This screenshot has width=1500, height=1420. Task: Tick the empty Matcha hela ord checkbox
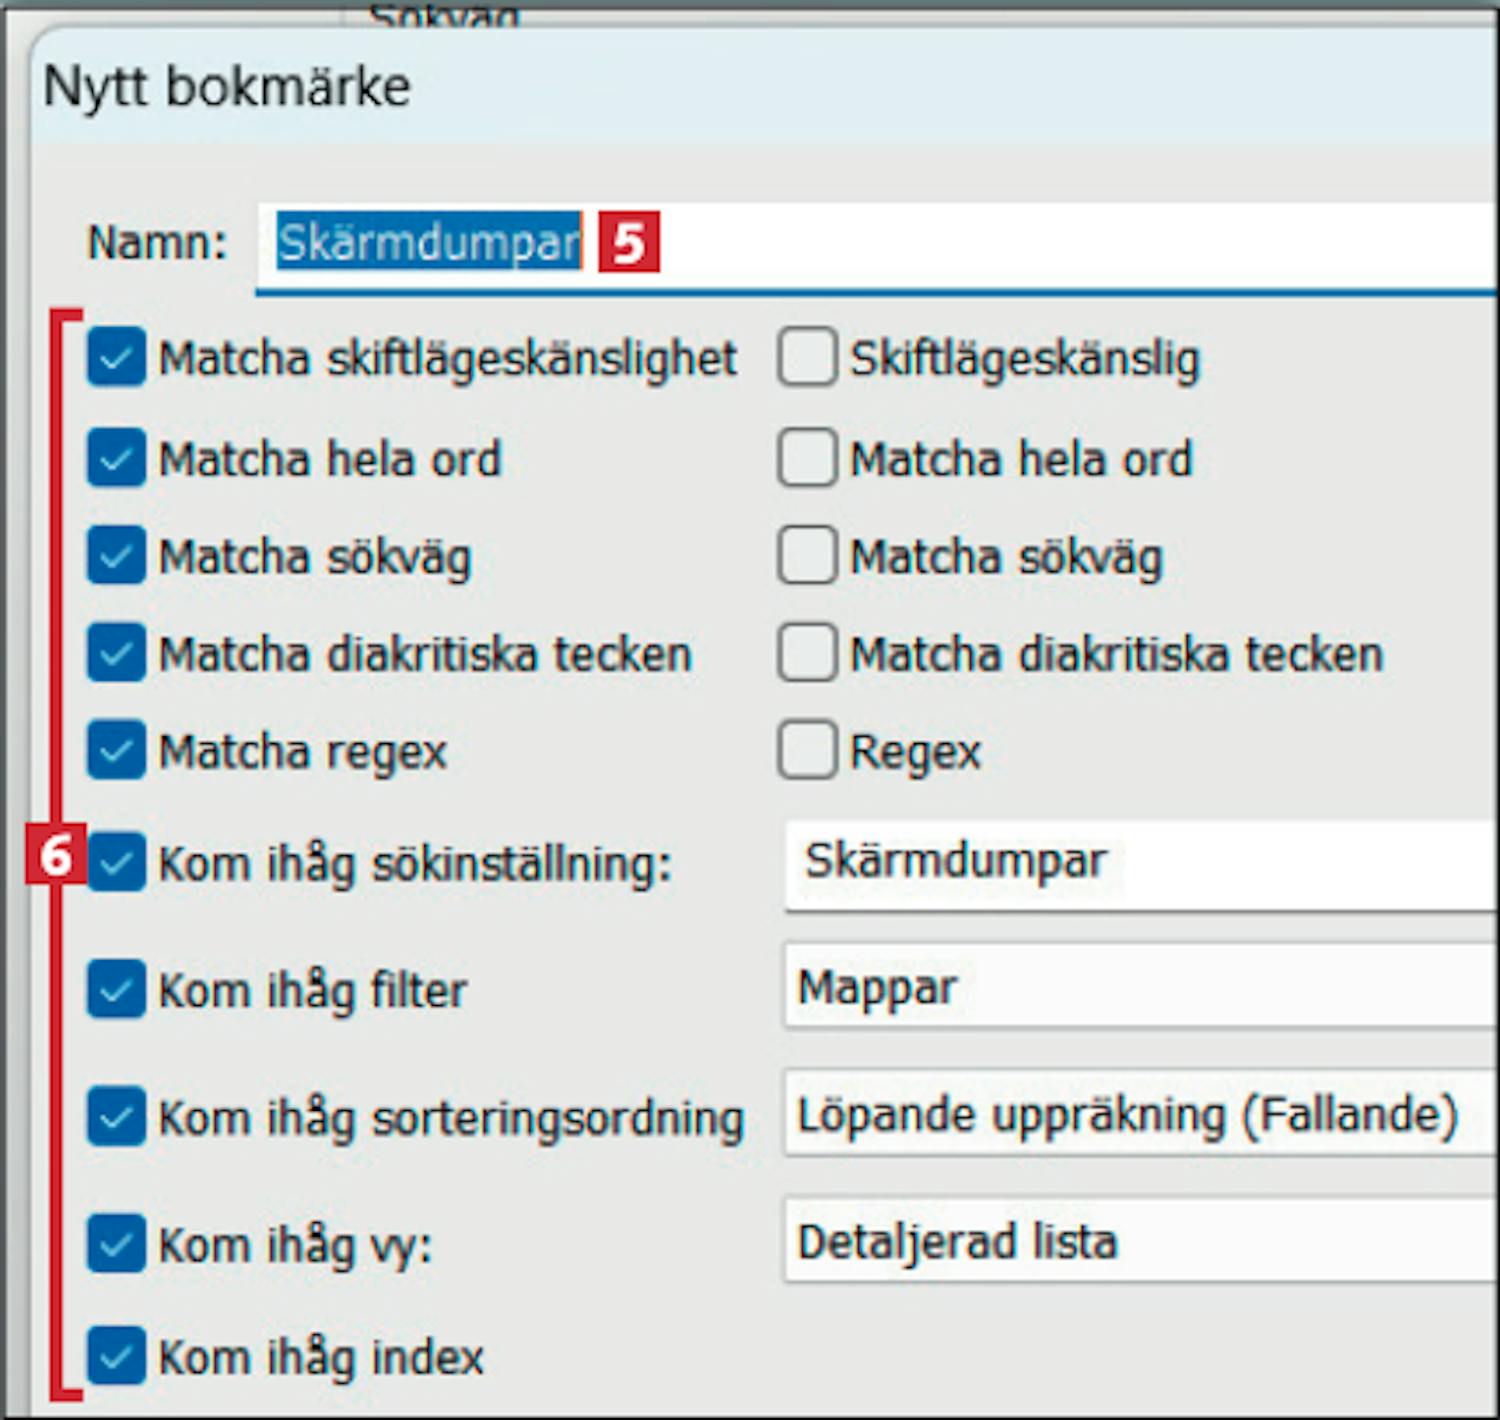[x=807, y=458]
